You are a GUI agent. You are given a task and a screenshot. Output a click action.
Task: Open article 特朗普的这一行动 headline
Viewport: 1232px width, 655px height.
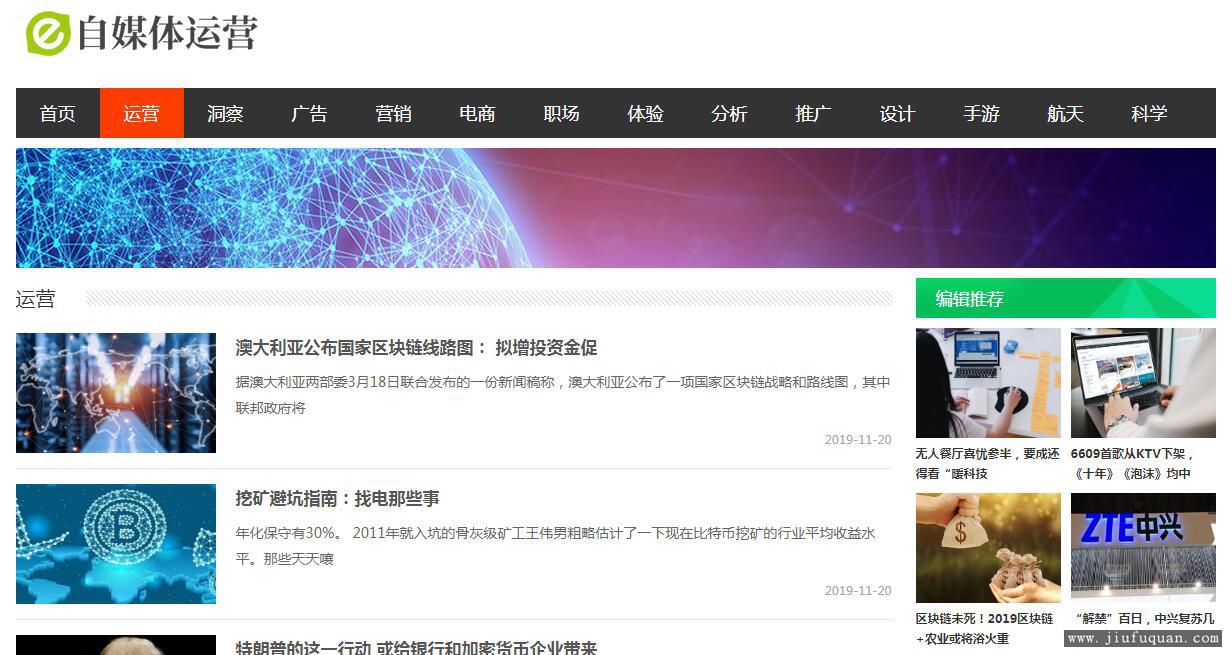click(x=416, y=647)
